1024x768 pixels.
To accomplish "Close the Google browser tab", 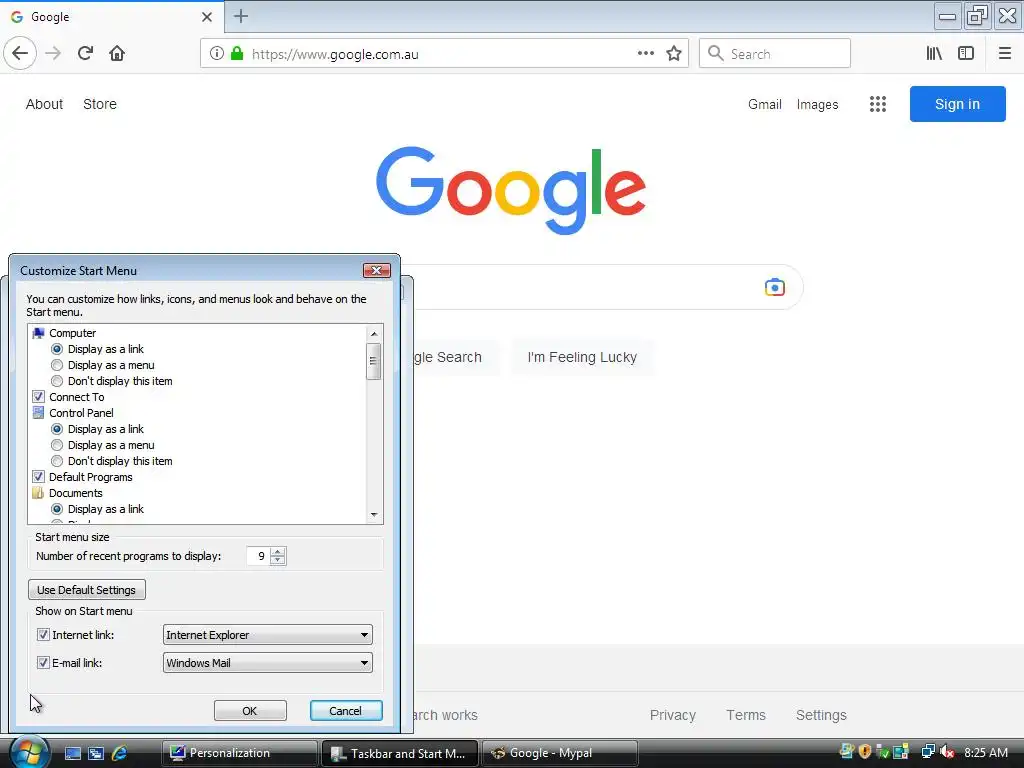I will click(206, 16).
